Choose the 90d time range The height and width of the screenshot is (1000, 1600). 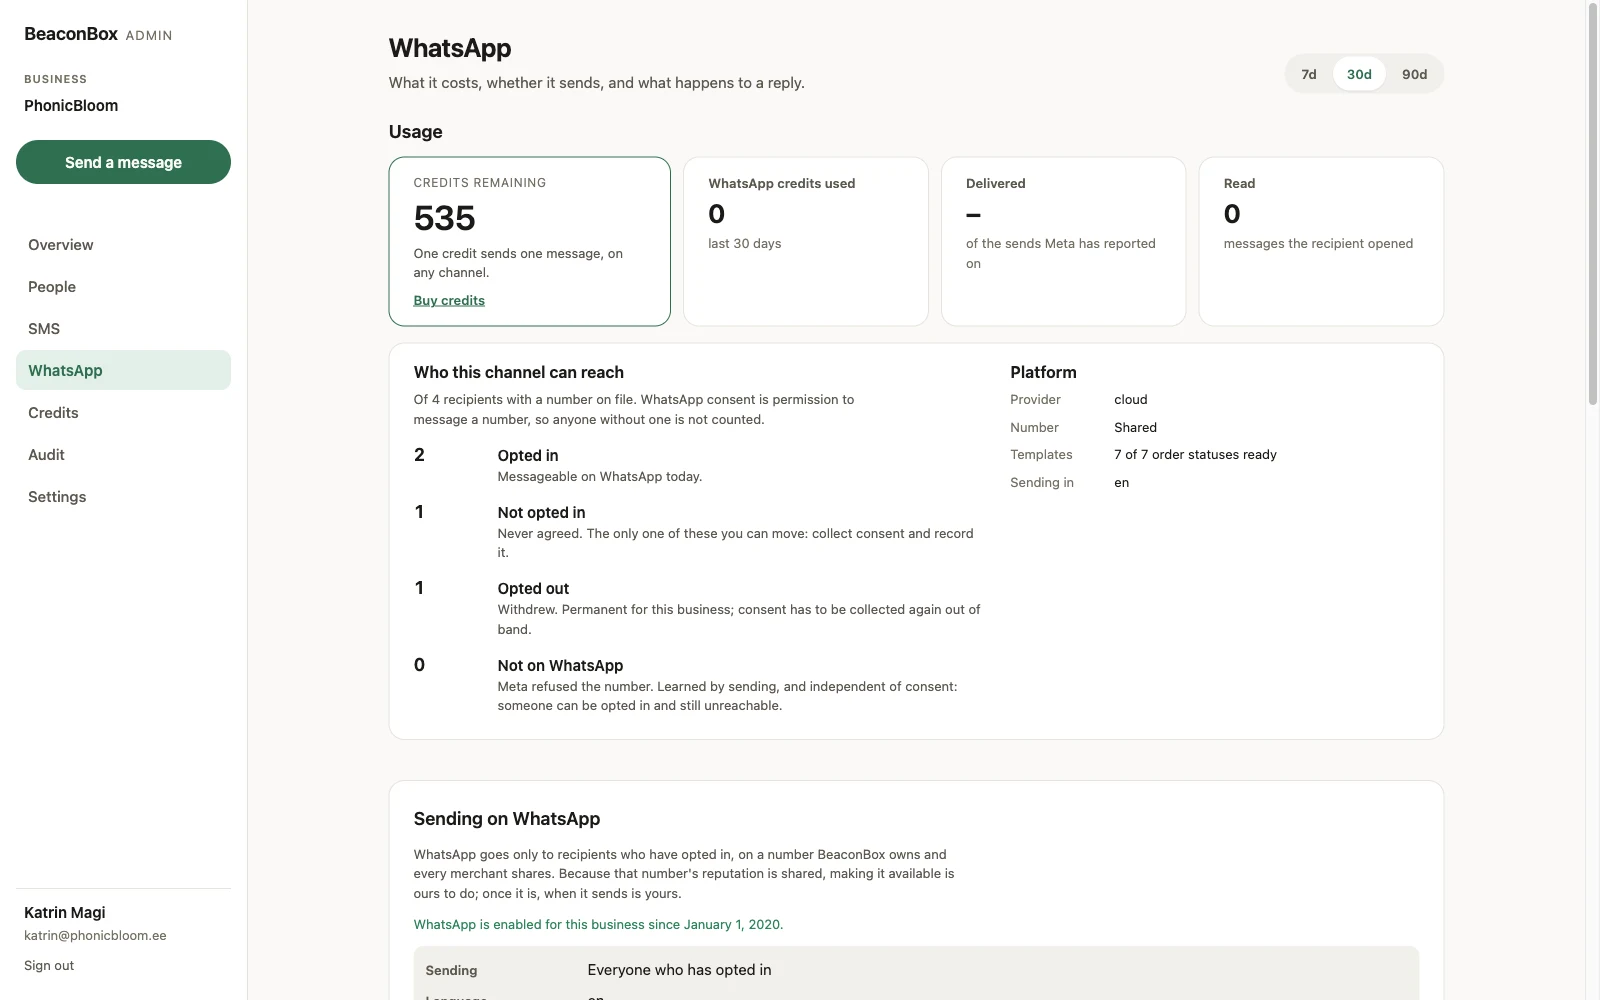[1414, 74]
